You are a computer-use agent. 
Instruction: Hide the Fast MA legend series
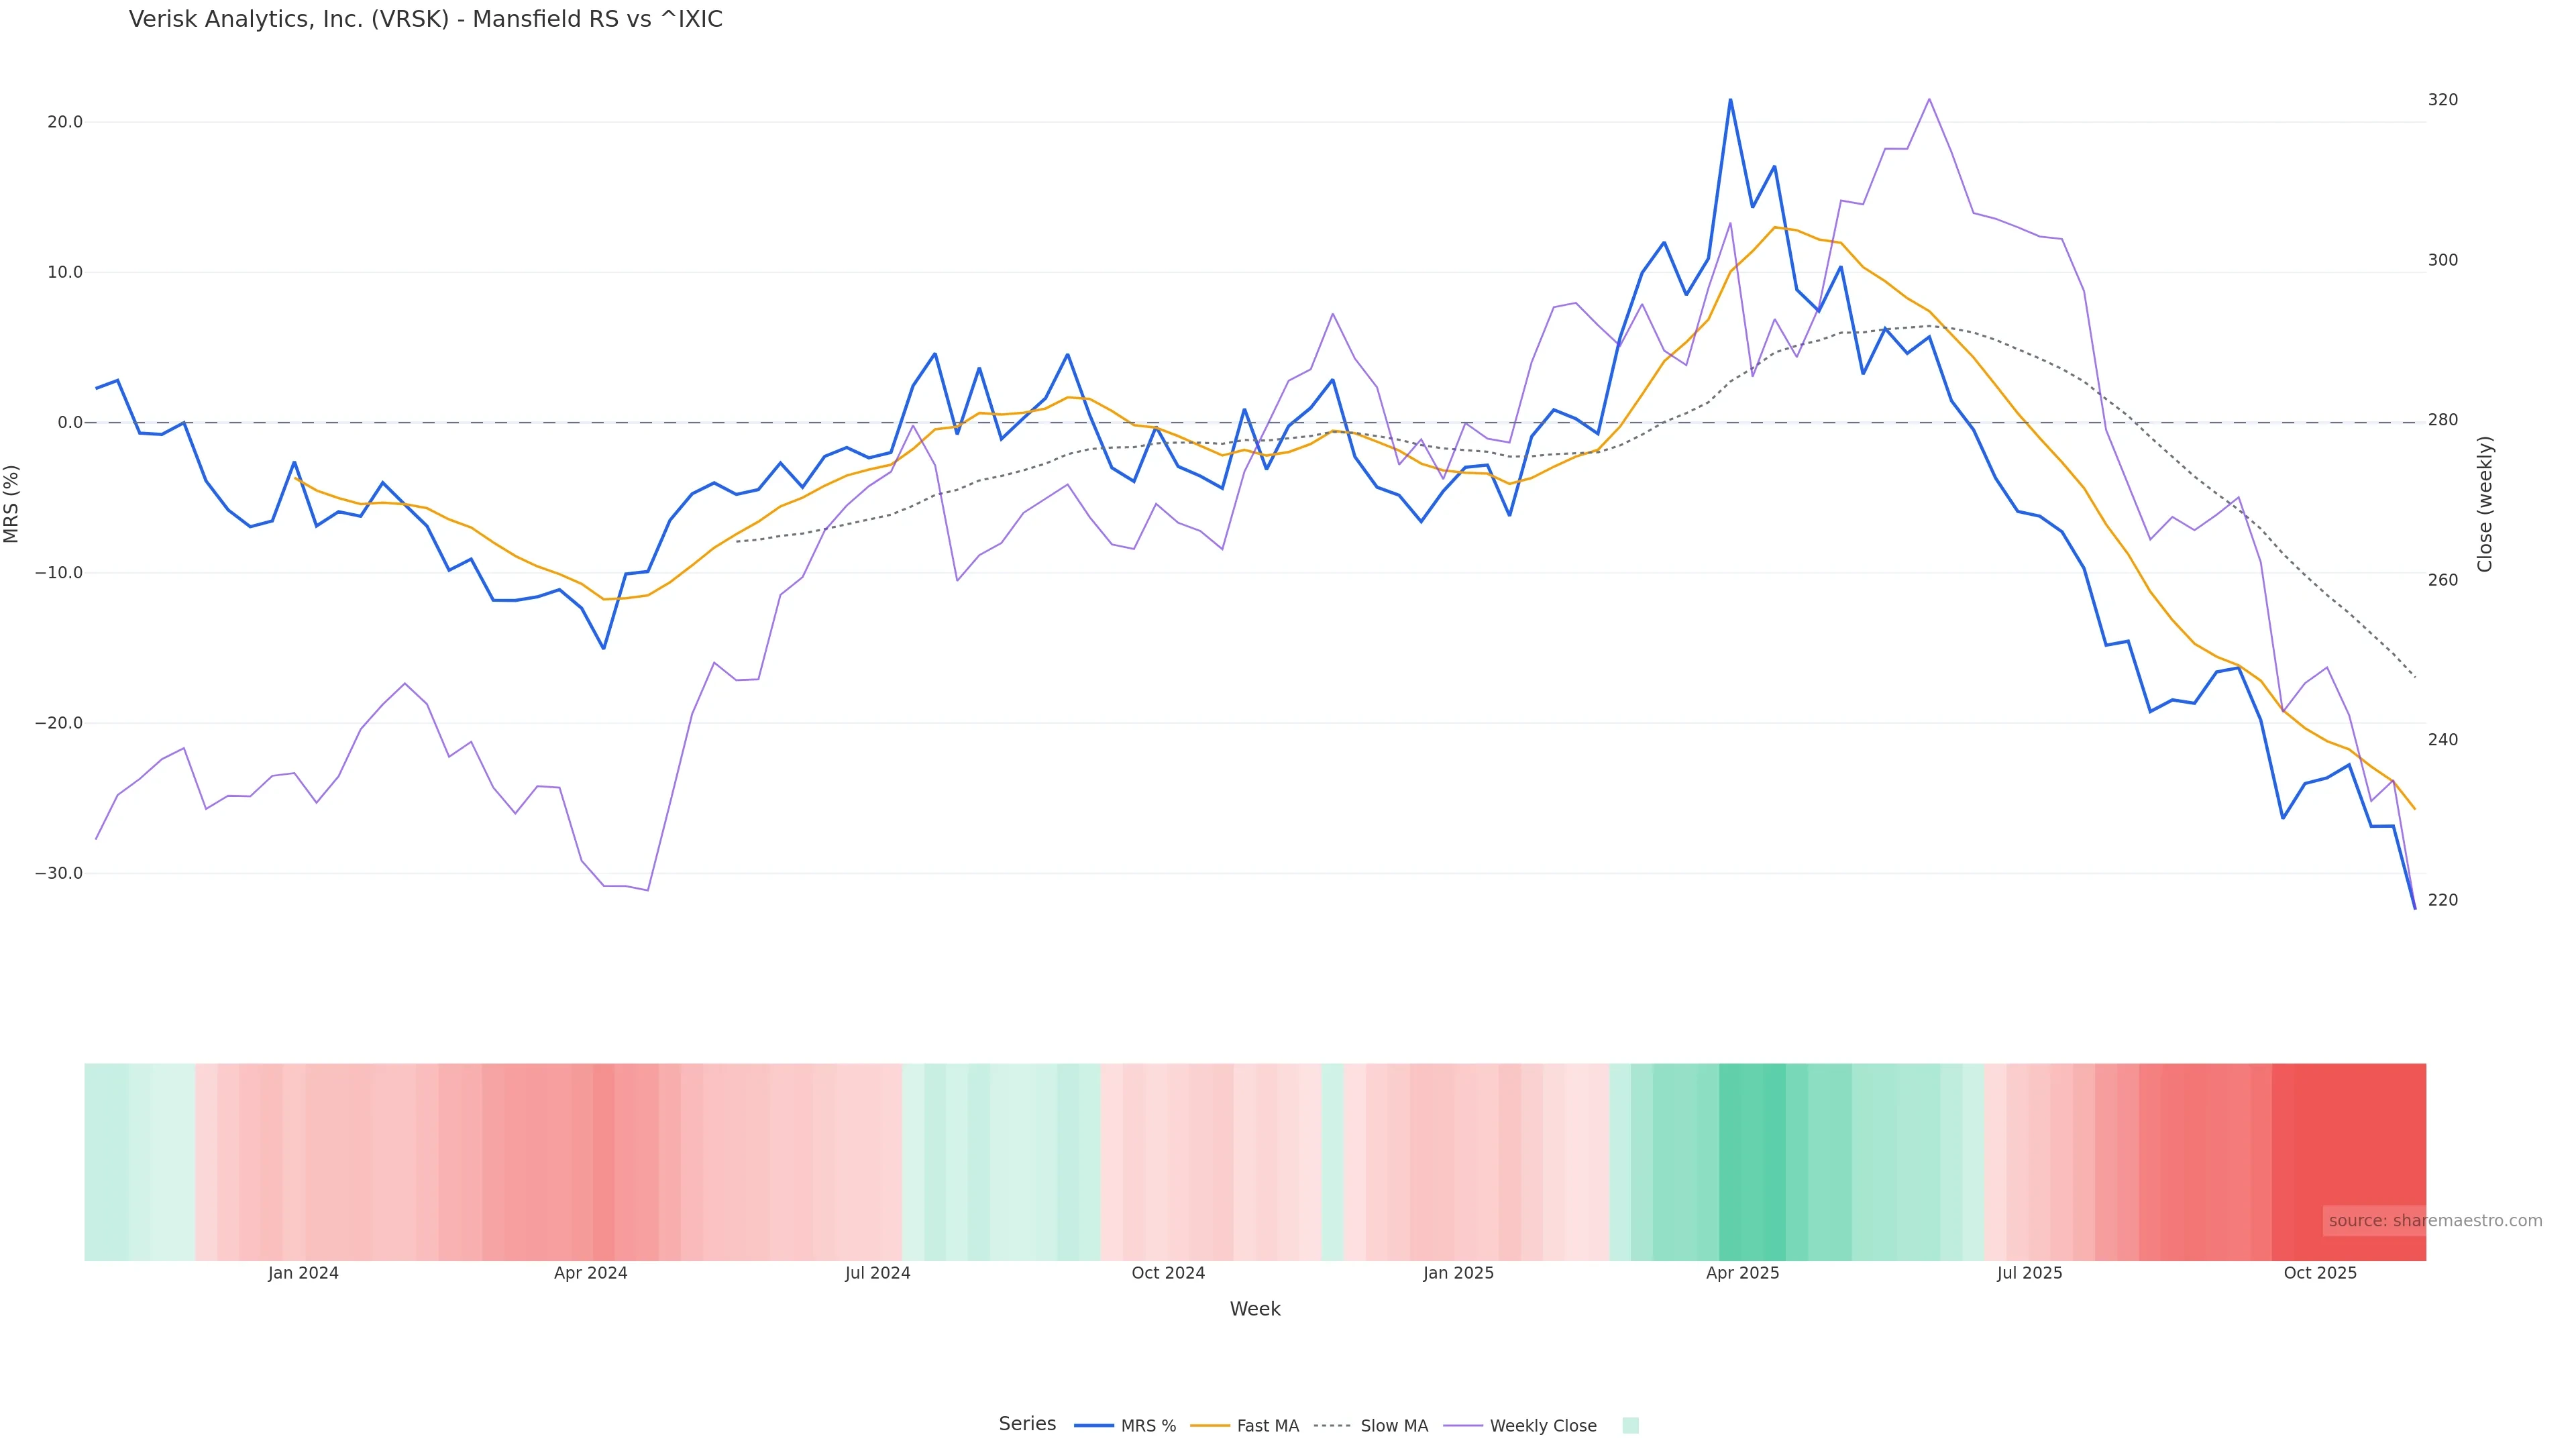1267,1426
